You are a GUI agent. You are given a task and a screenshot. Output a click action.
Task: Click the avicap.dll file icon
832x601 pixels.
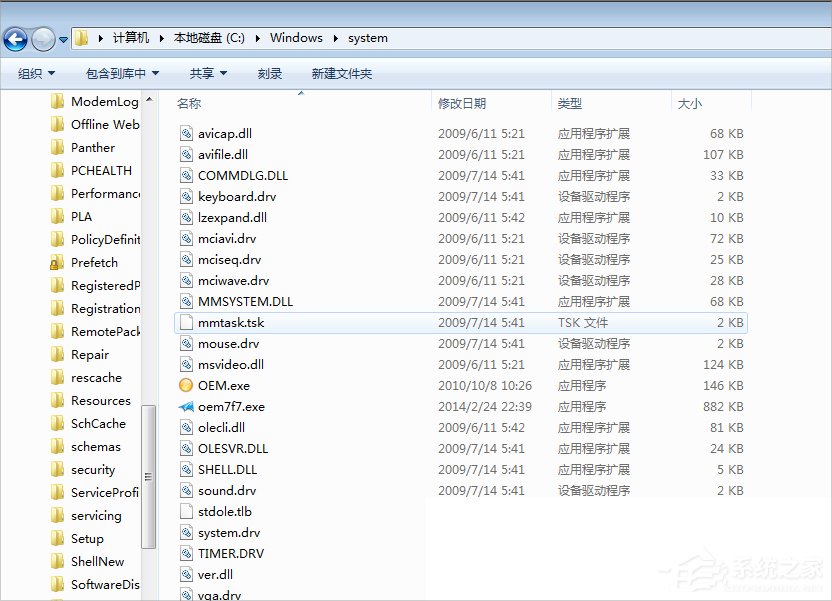(x=187, y=133)
